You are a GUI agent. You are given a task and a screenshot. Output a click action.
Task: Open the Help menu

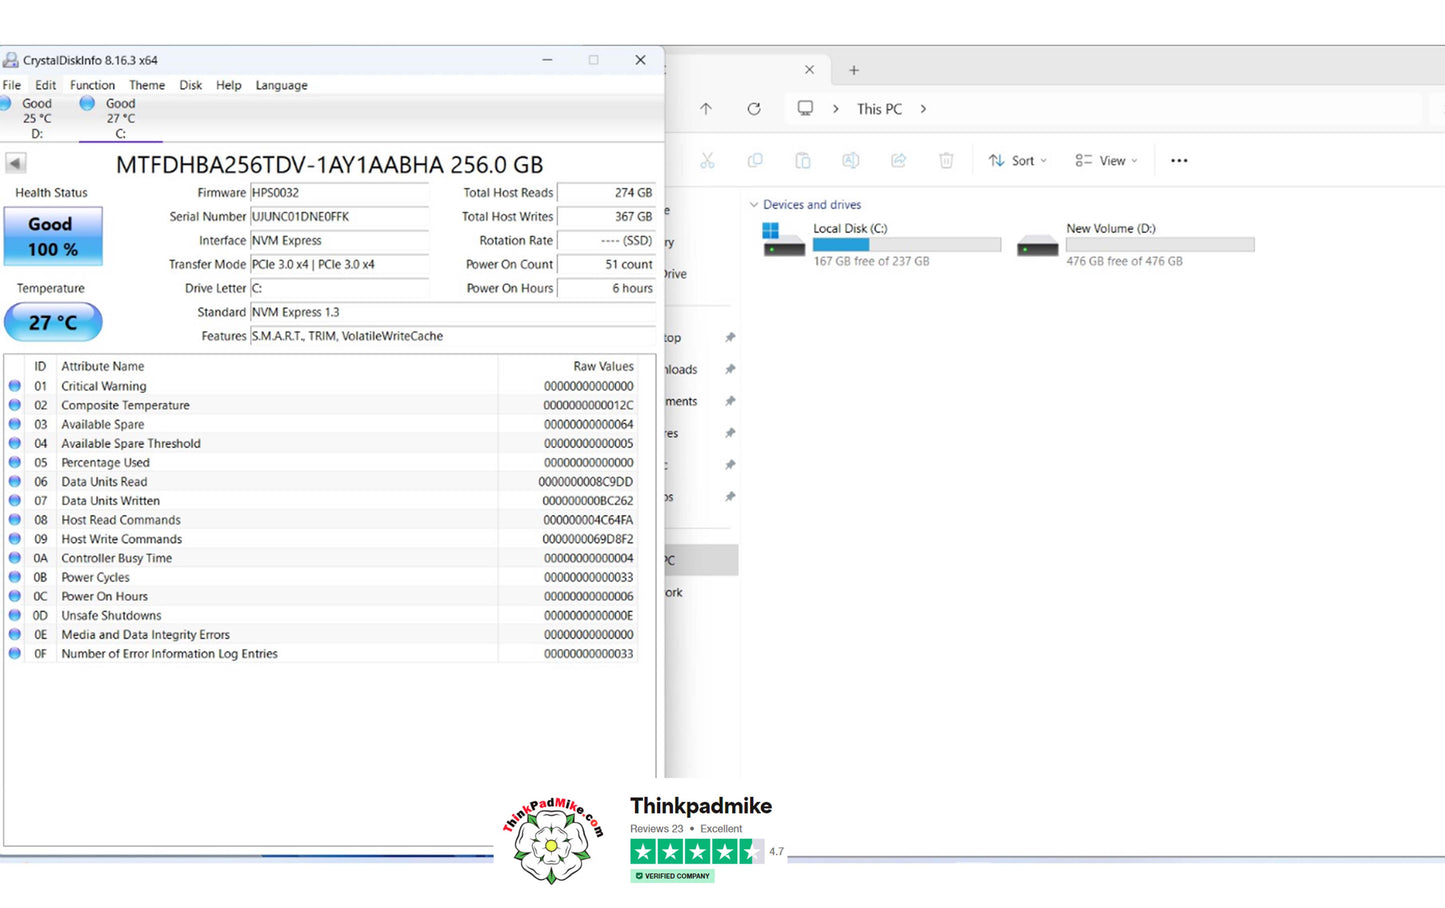pos(229,85)
